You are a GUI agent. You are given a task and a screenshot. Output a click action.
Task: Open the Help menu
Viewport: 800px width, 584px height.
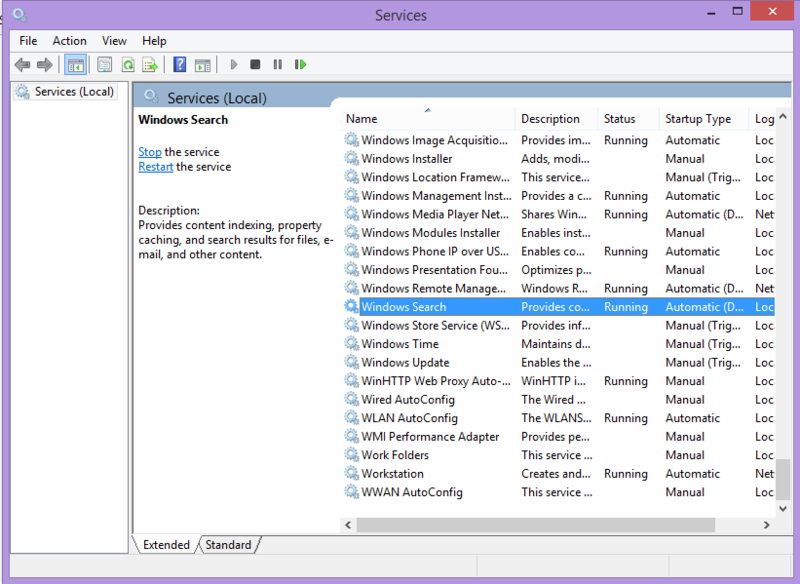(154, 41)
